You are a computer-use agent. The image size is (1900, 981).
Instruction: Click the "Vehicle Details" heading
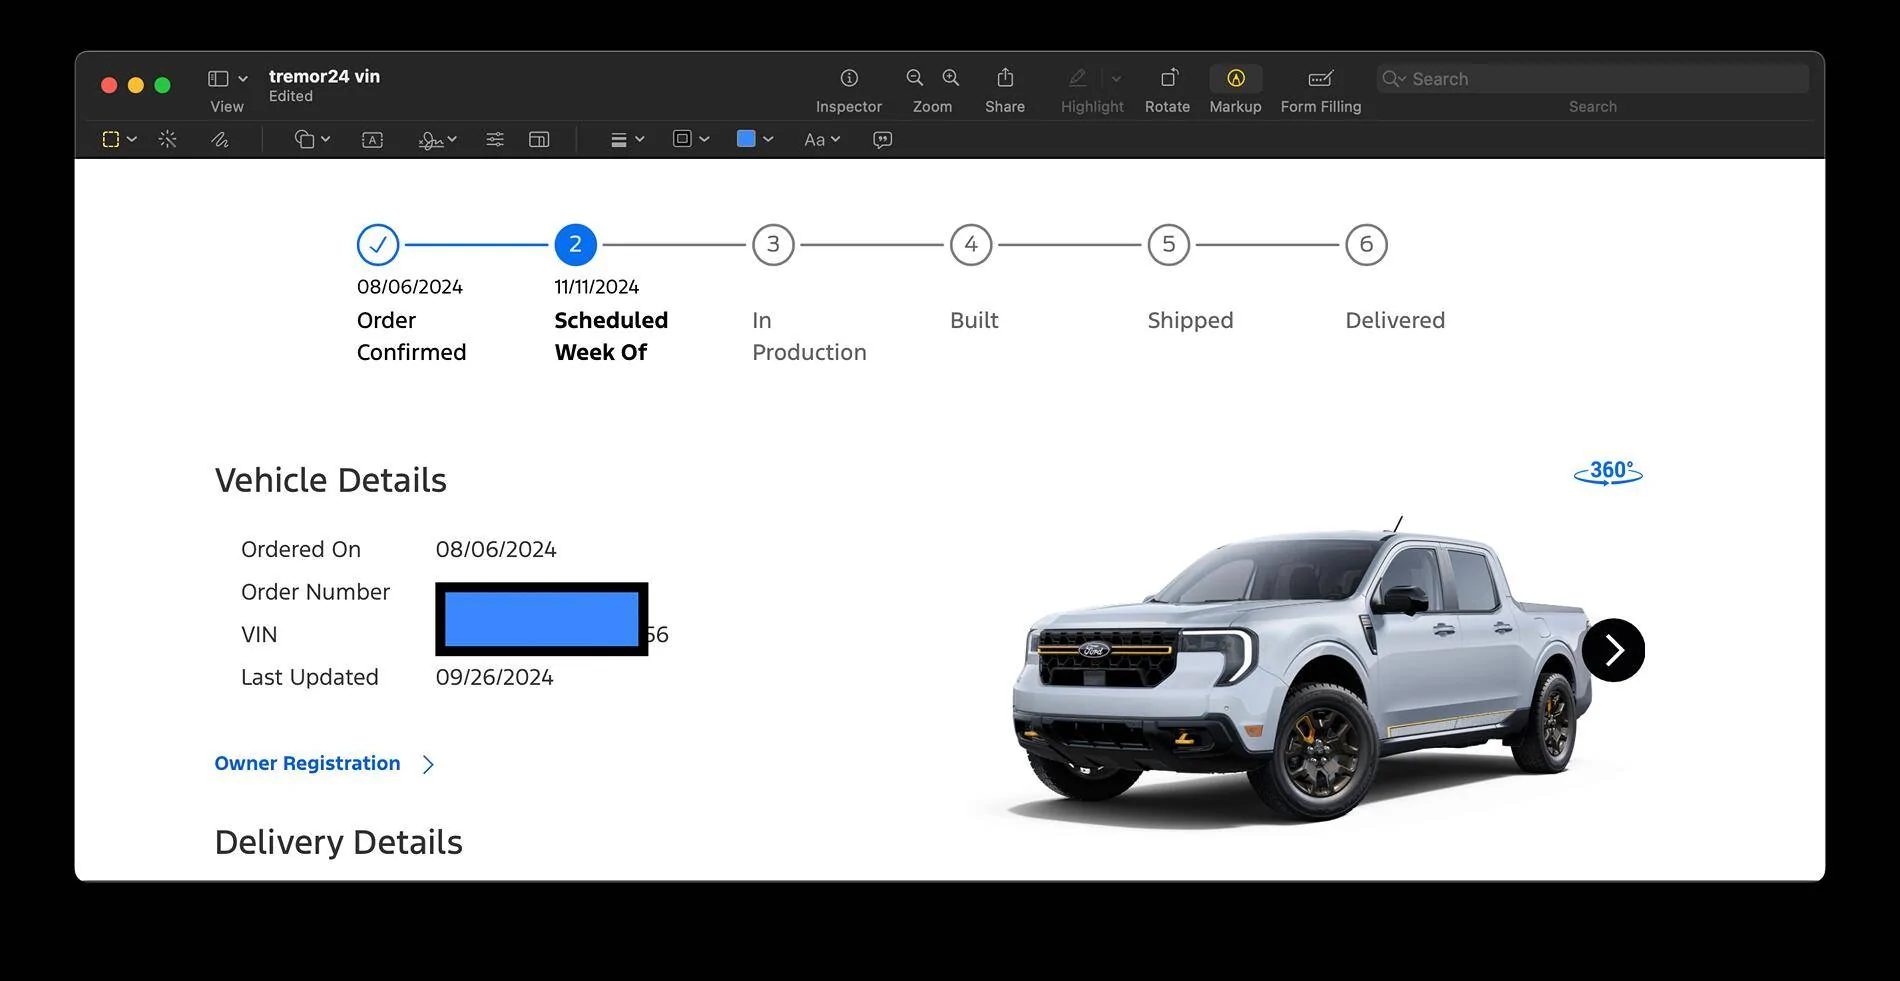coord(331,480)
